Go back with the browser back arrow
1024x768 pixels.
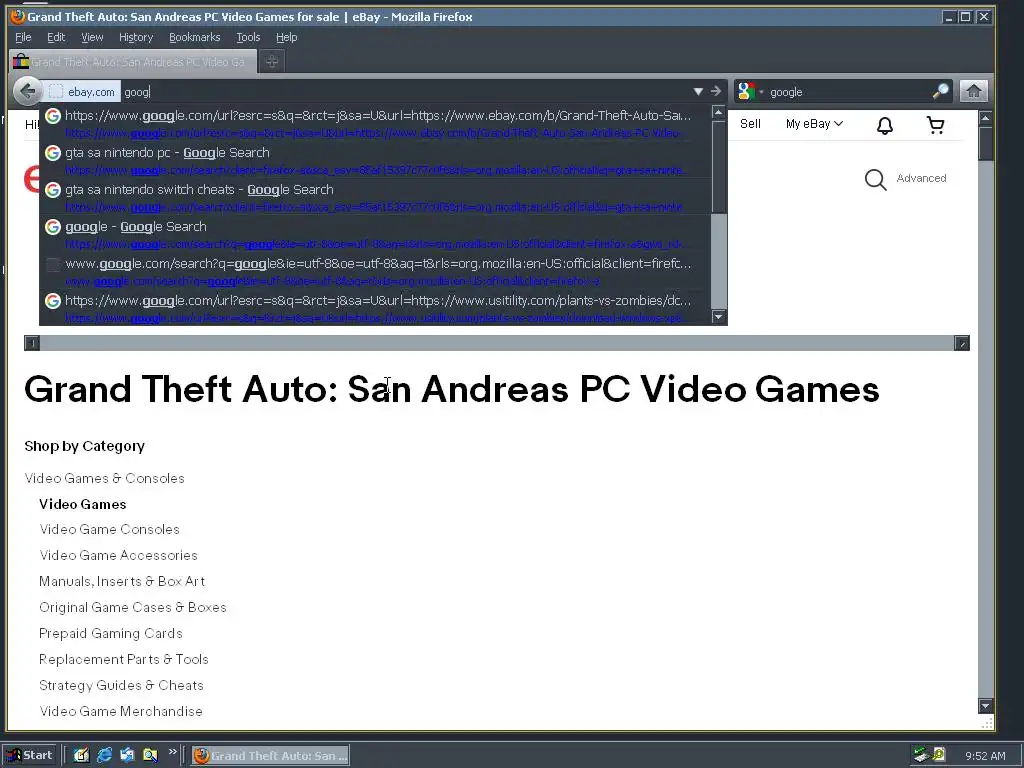click(x=27, y=91)
